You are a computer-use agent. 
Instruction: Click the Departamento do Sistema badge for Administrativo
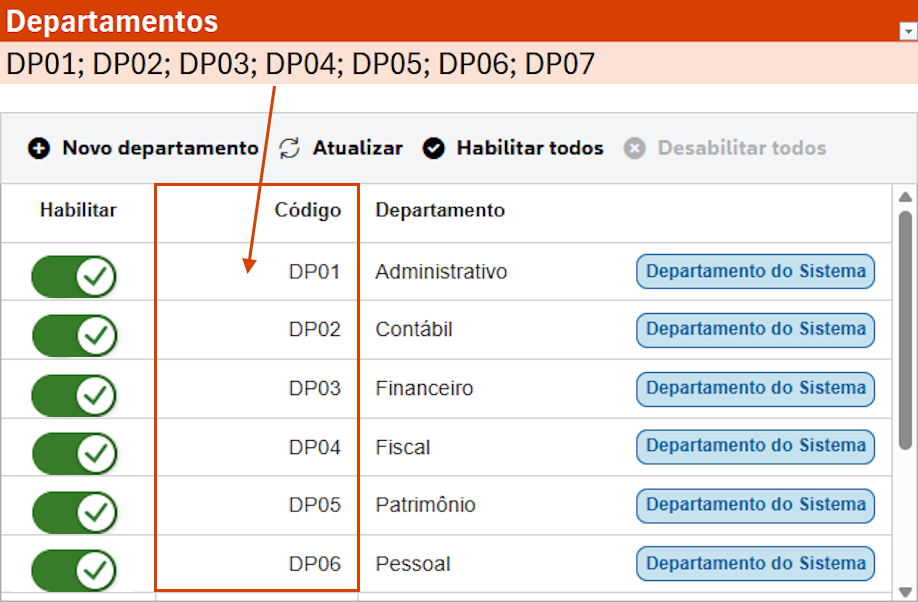(x=755, y=271)
